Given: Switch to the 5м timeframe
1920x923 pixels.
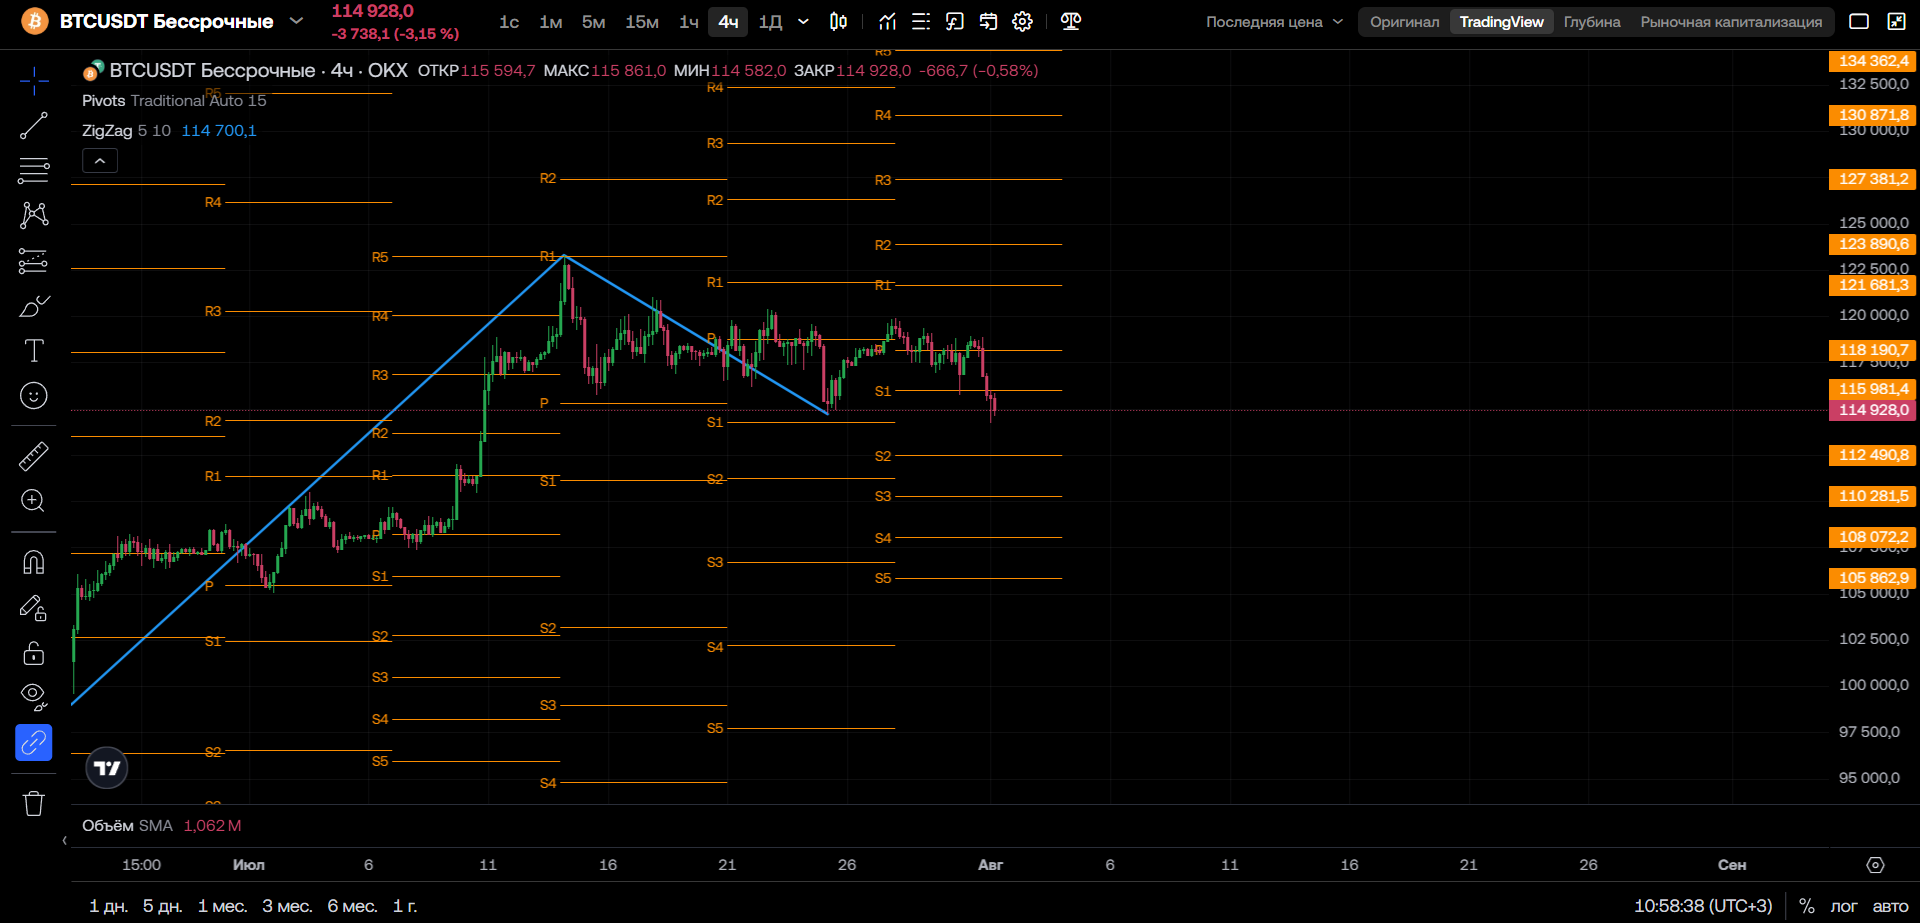Looking at the screenshot, I should tap(594, 22).
